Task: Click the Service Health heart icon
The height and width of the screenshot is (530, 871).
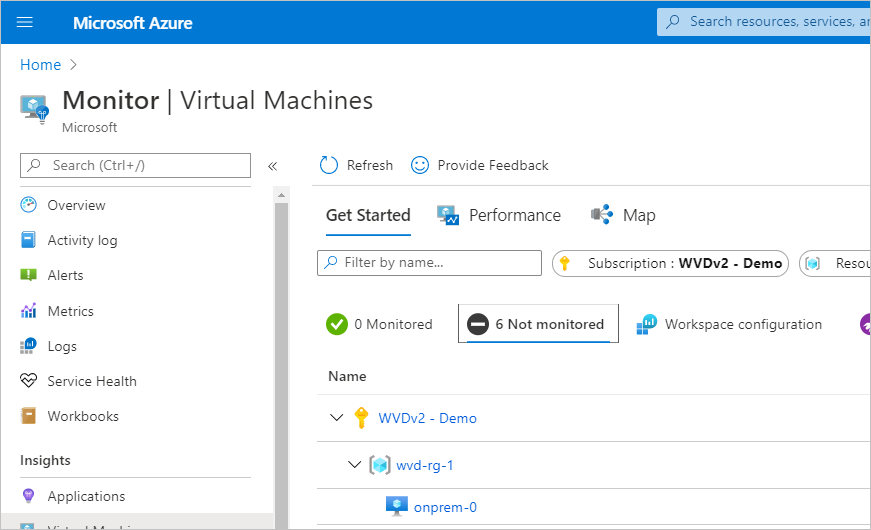Action: click(28, 381)
